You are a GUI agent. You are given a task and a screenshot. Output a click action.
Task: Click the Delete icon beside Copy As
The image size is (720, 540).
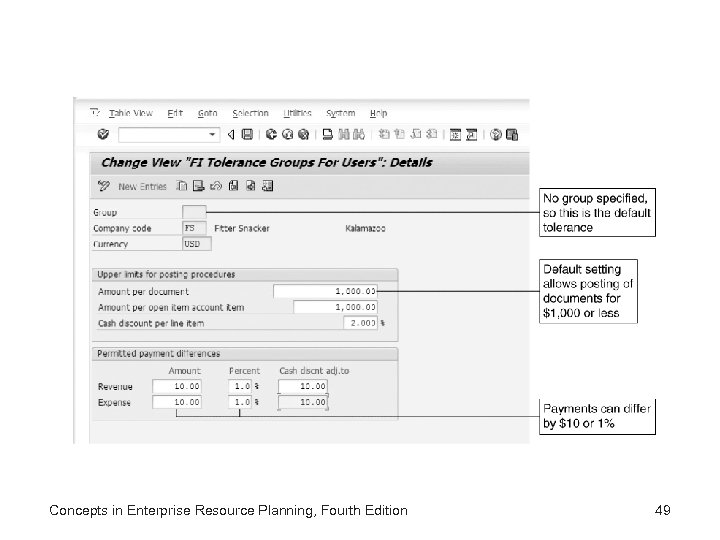click(x=198, y=186)
